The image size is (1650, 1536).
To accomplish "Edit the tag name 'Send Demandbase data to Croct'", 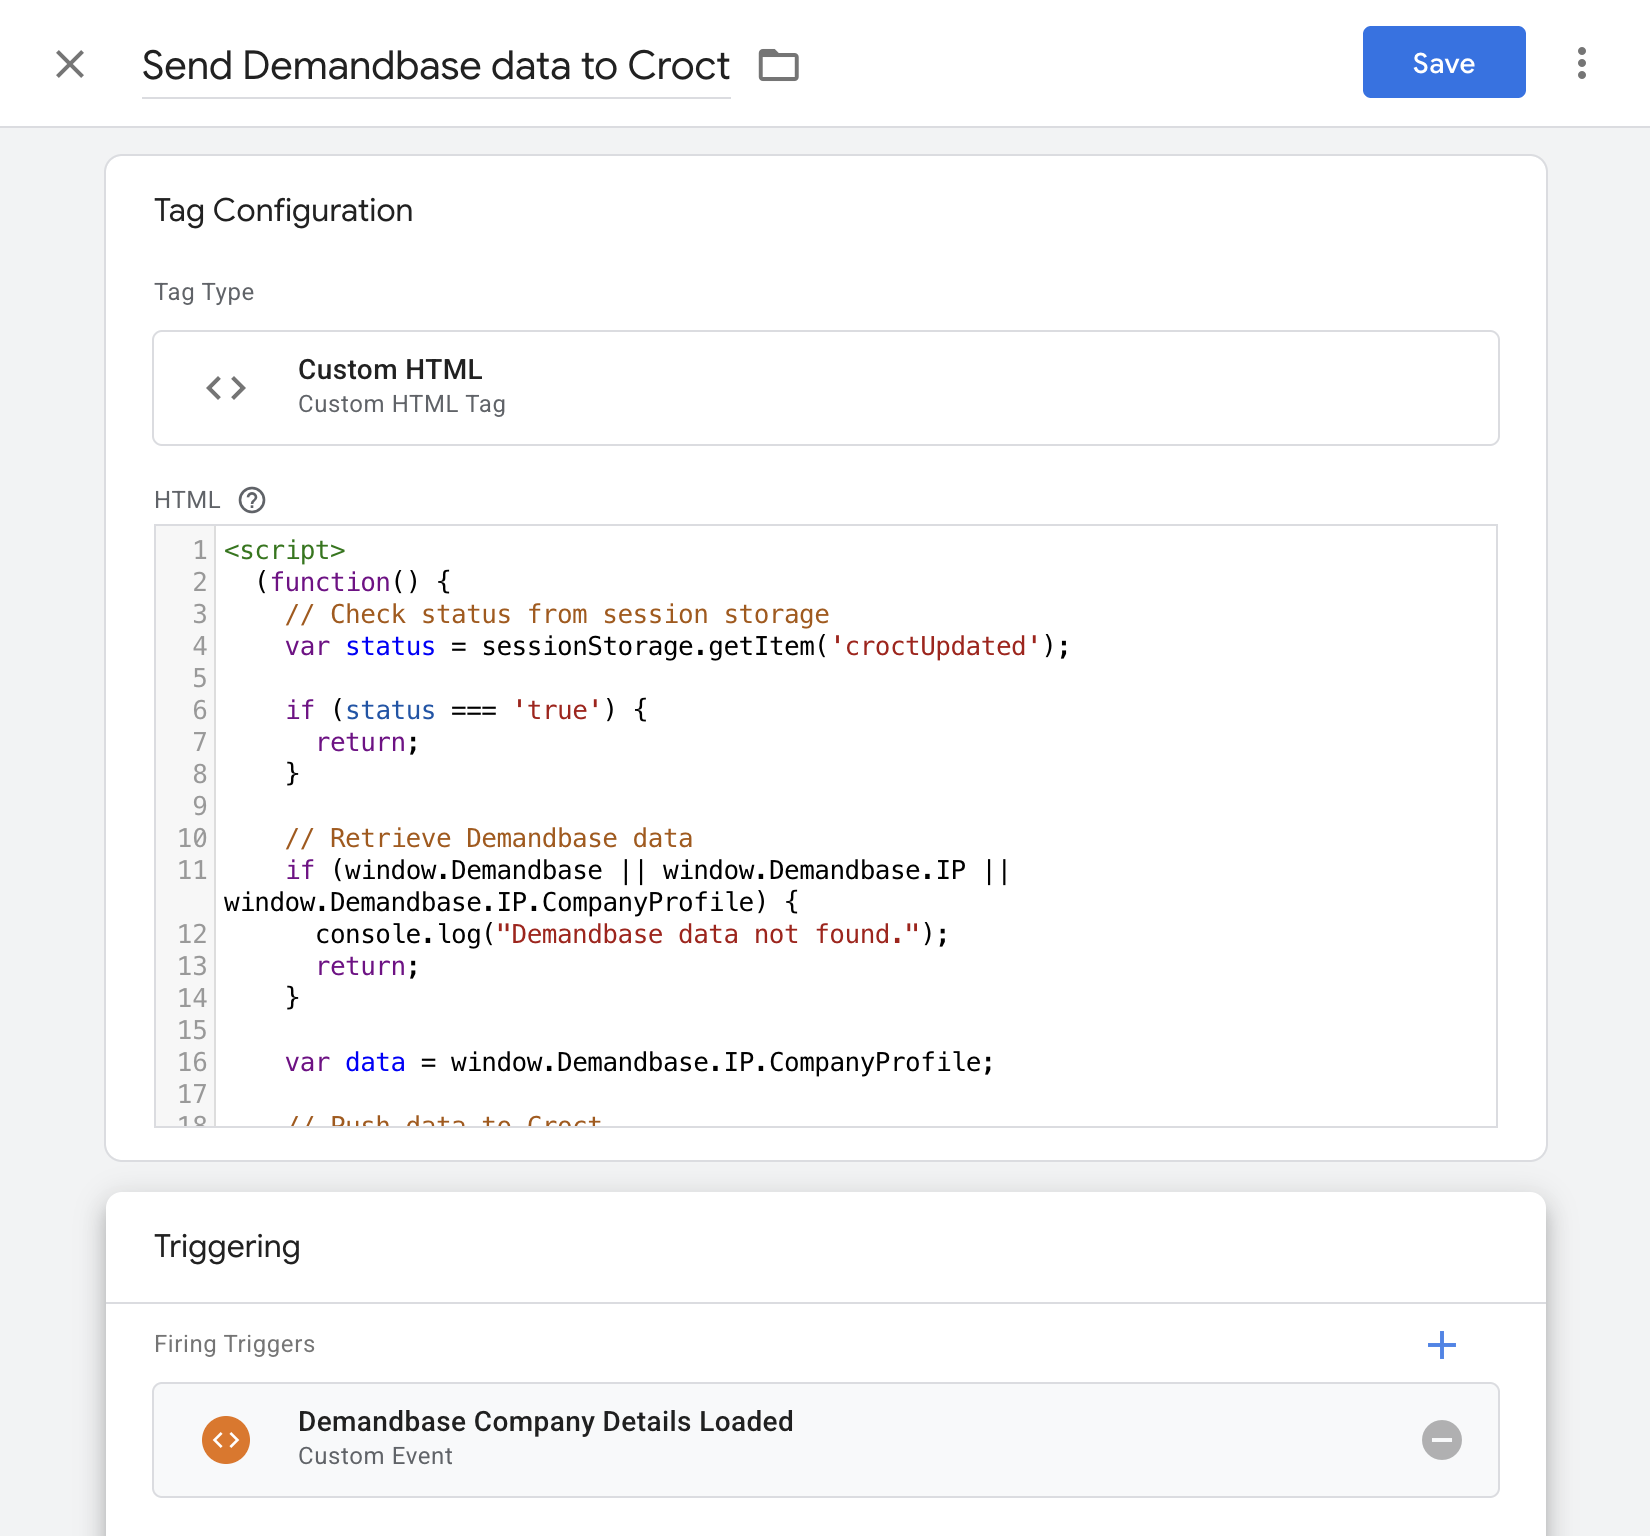I will [x=436, y=66].
